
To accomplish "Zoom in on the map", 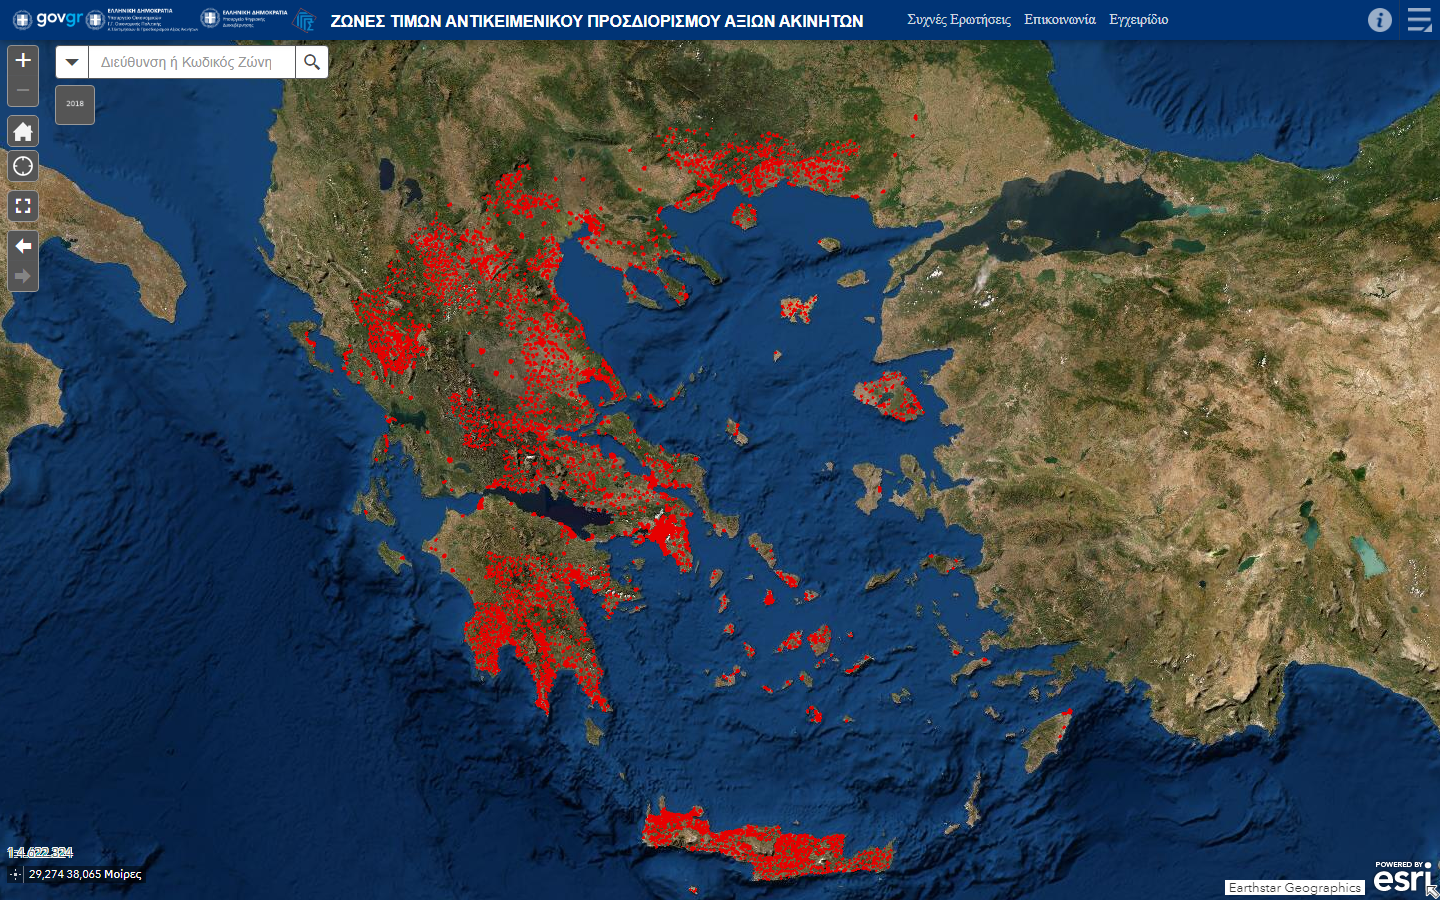I will [23, 61].
